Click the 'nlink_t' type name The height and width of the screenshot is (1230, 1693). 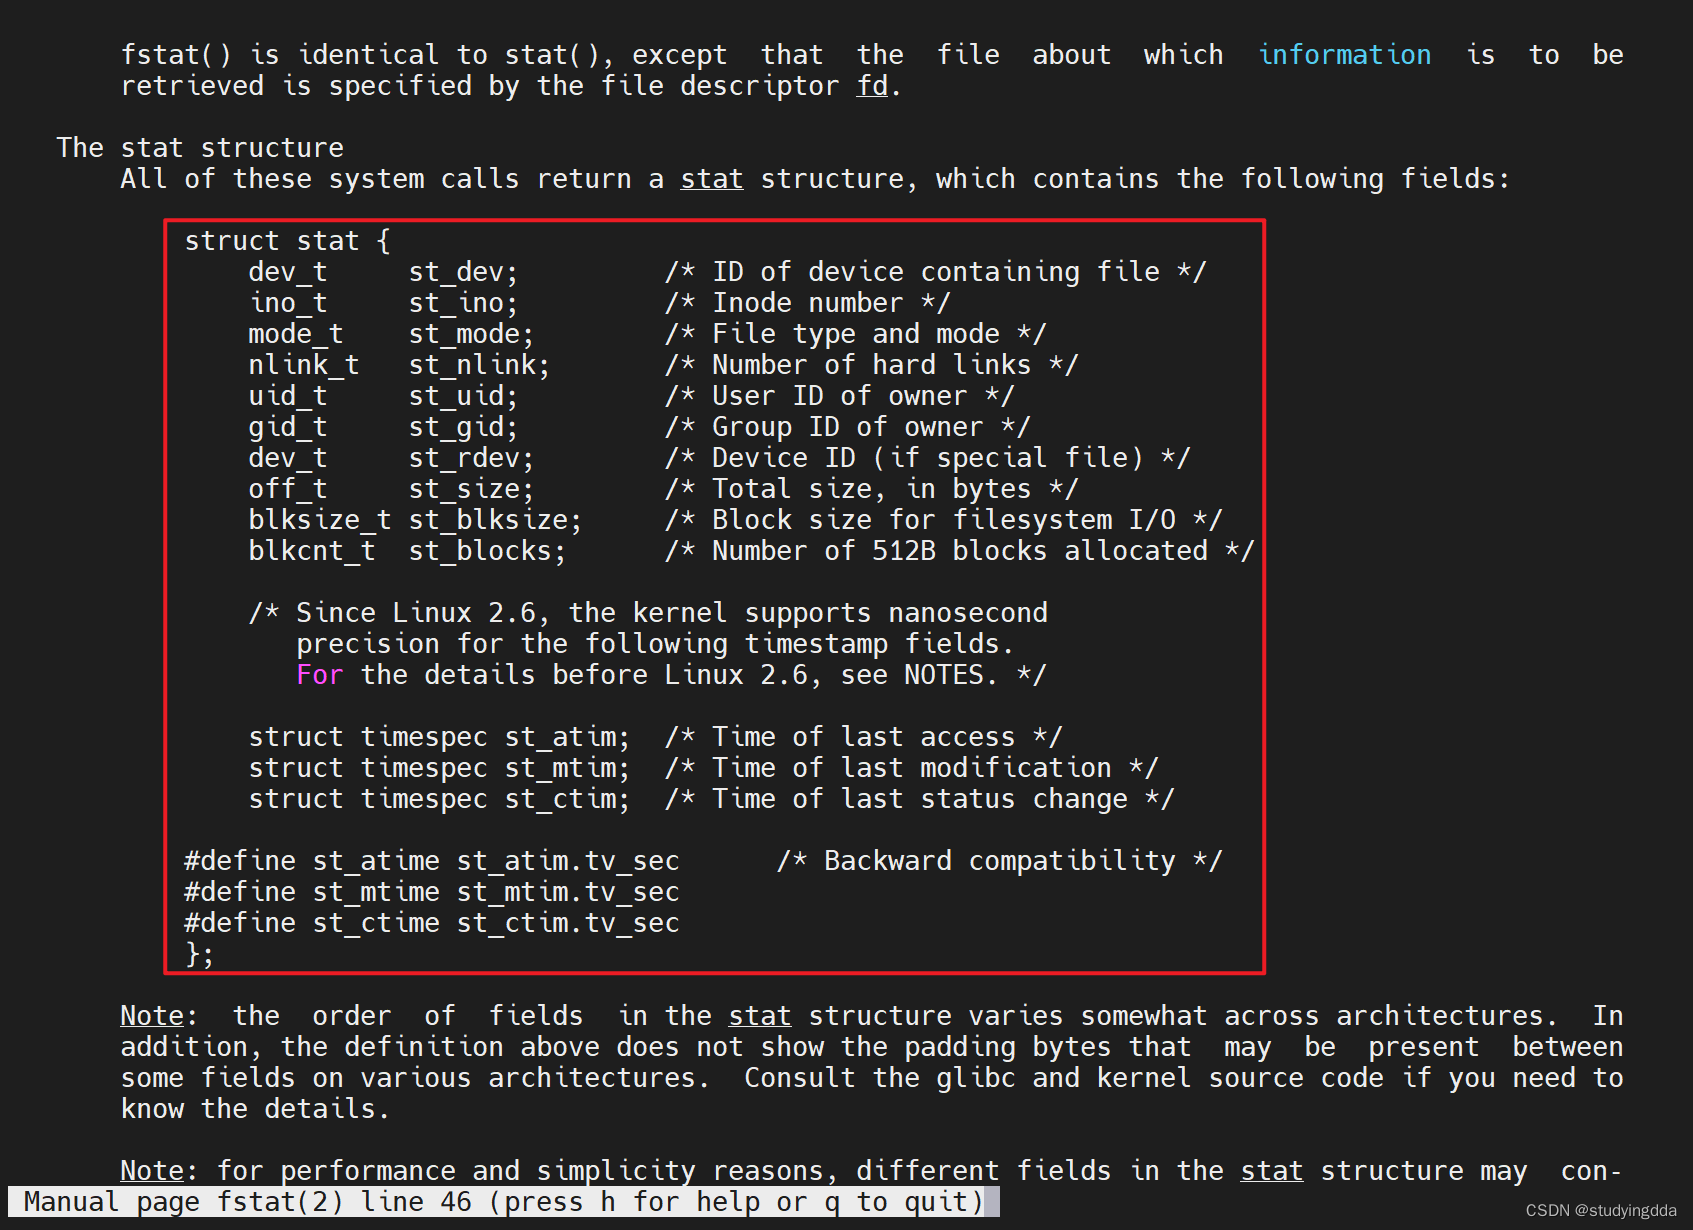(x=304, y=365)
